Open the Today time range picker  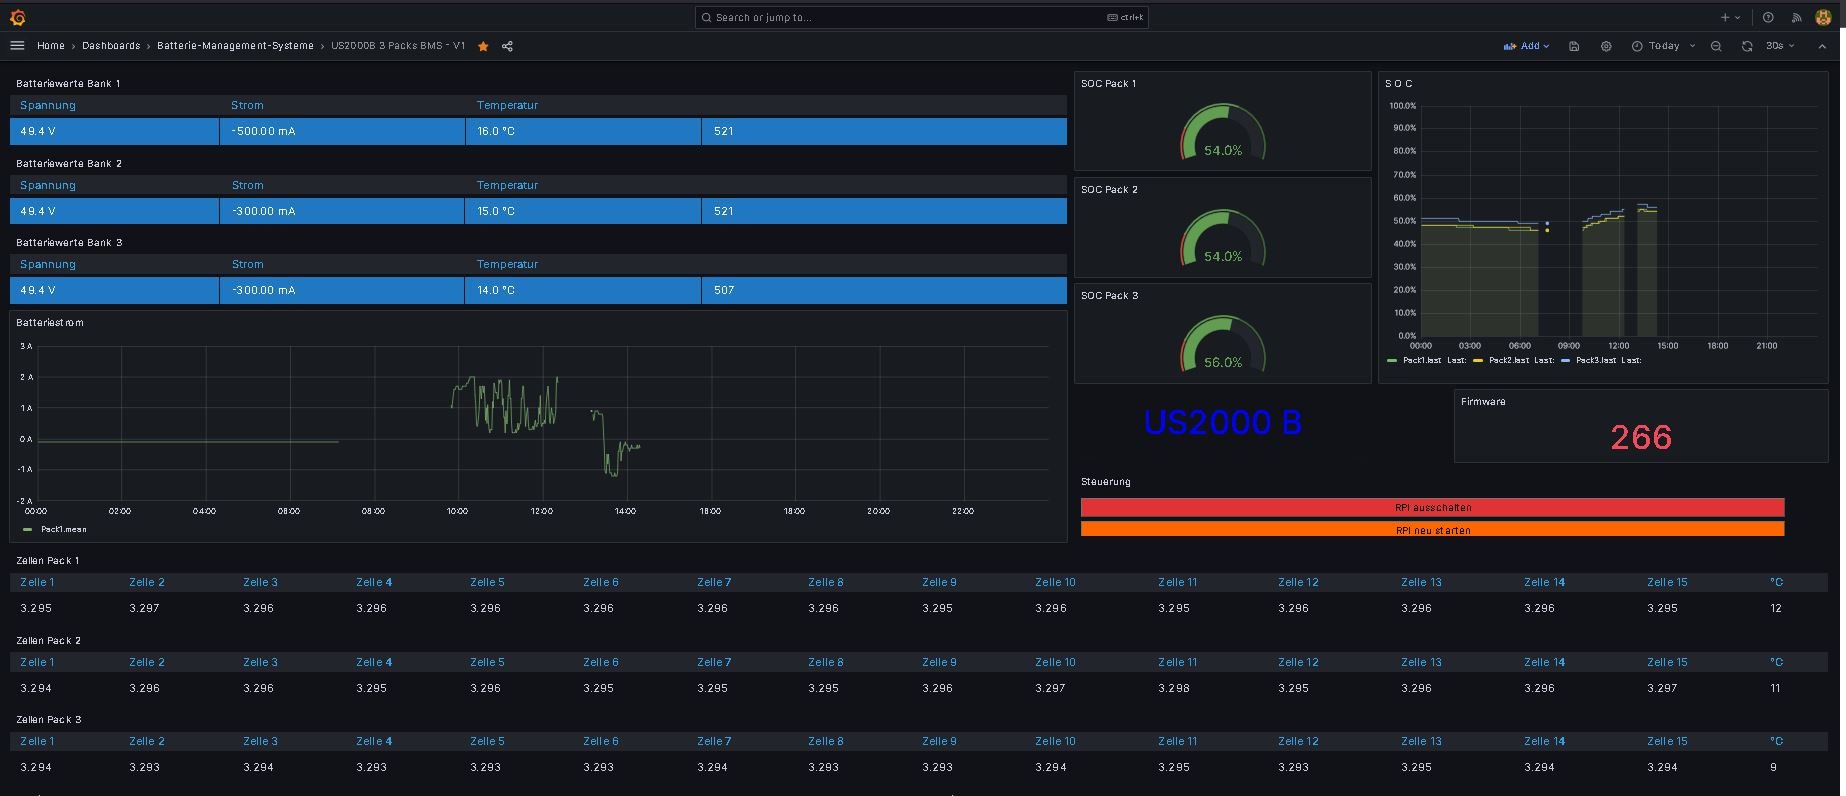(x=1663, y=46)
